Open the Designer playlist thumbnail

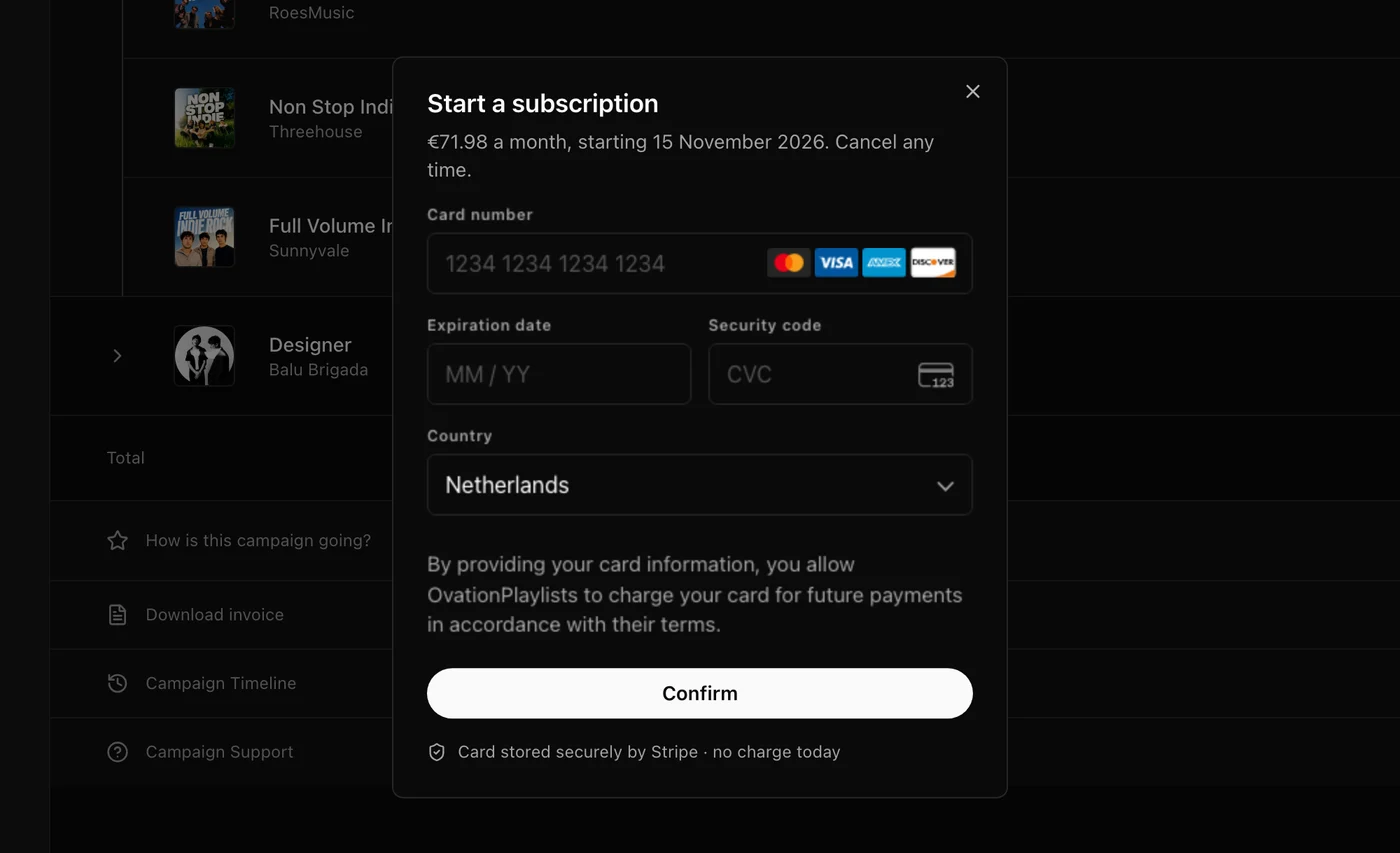[x=204, y=356]
